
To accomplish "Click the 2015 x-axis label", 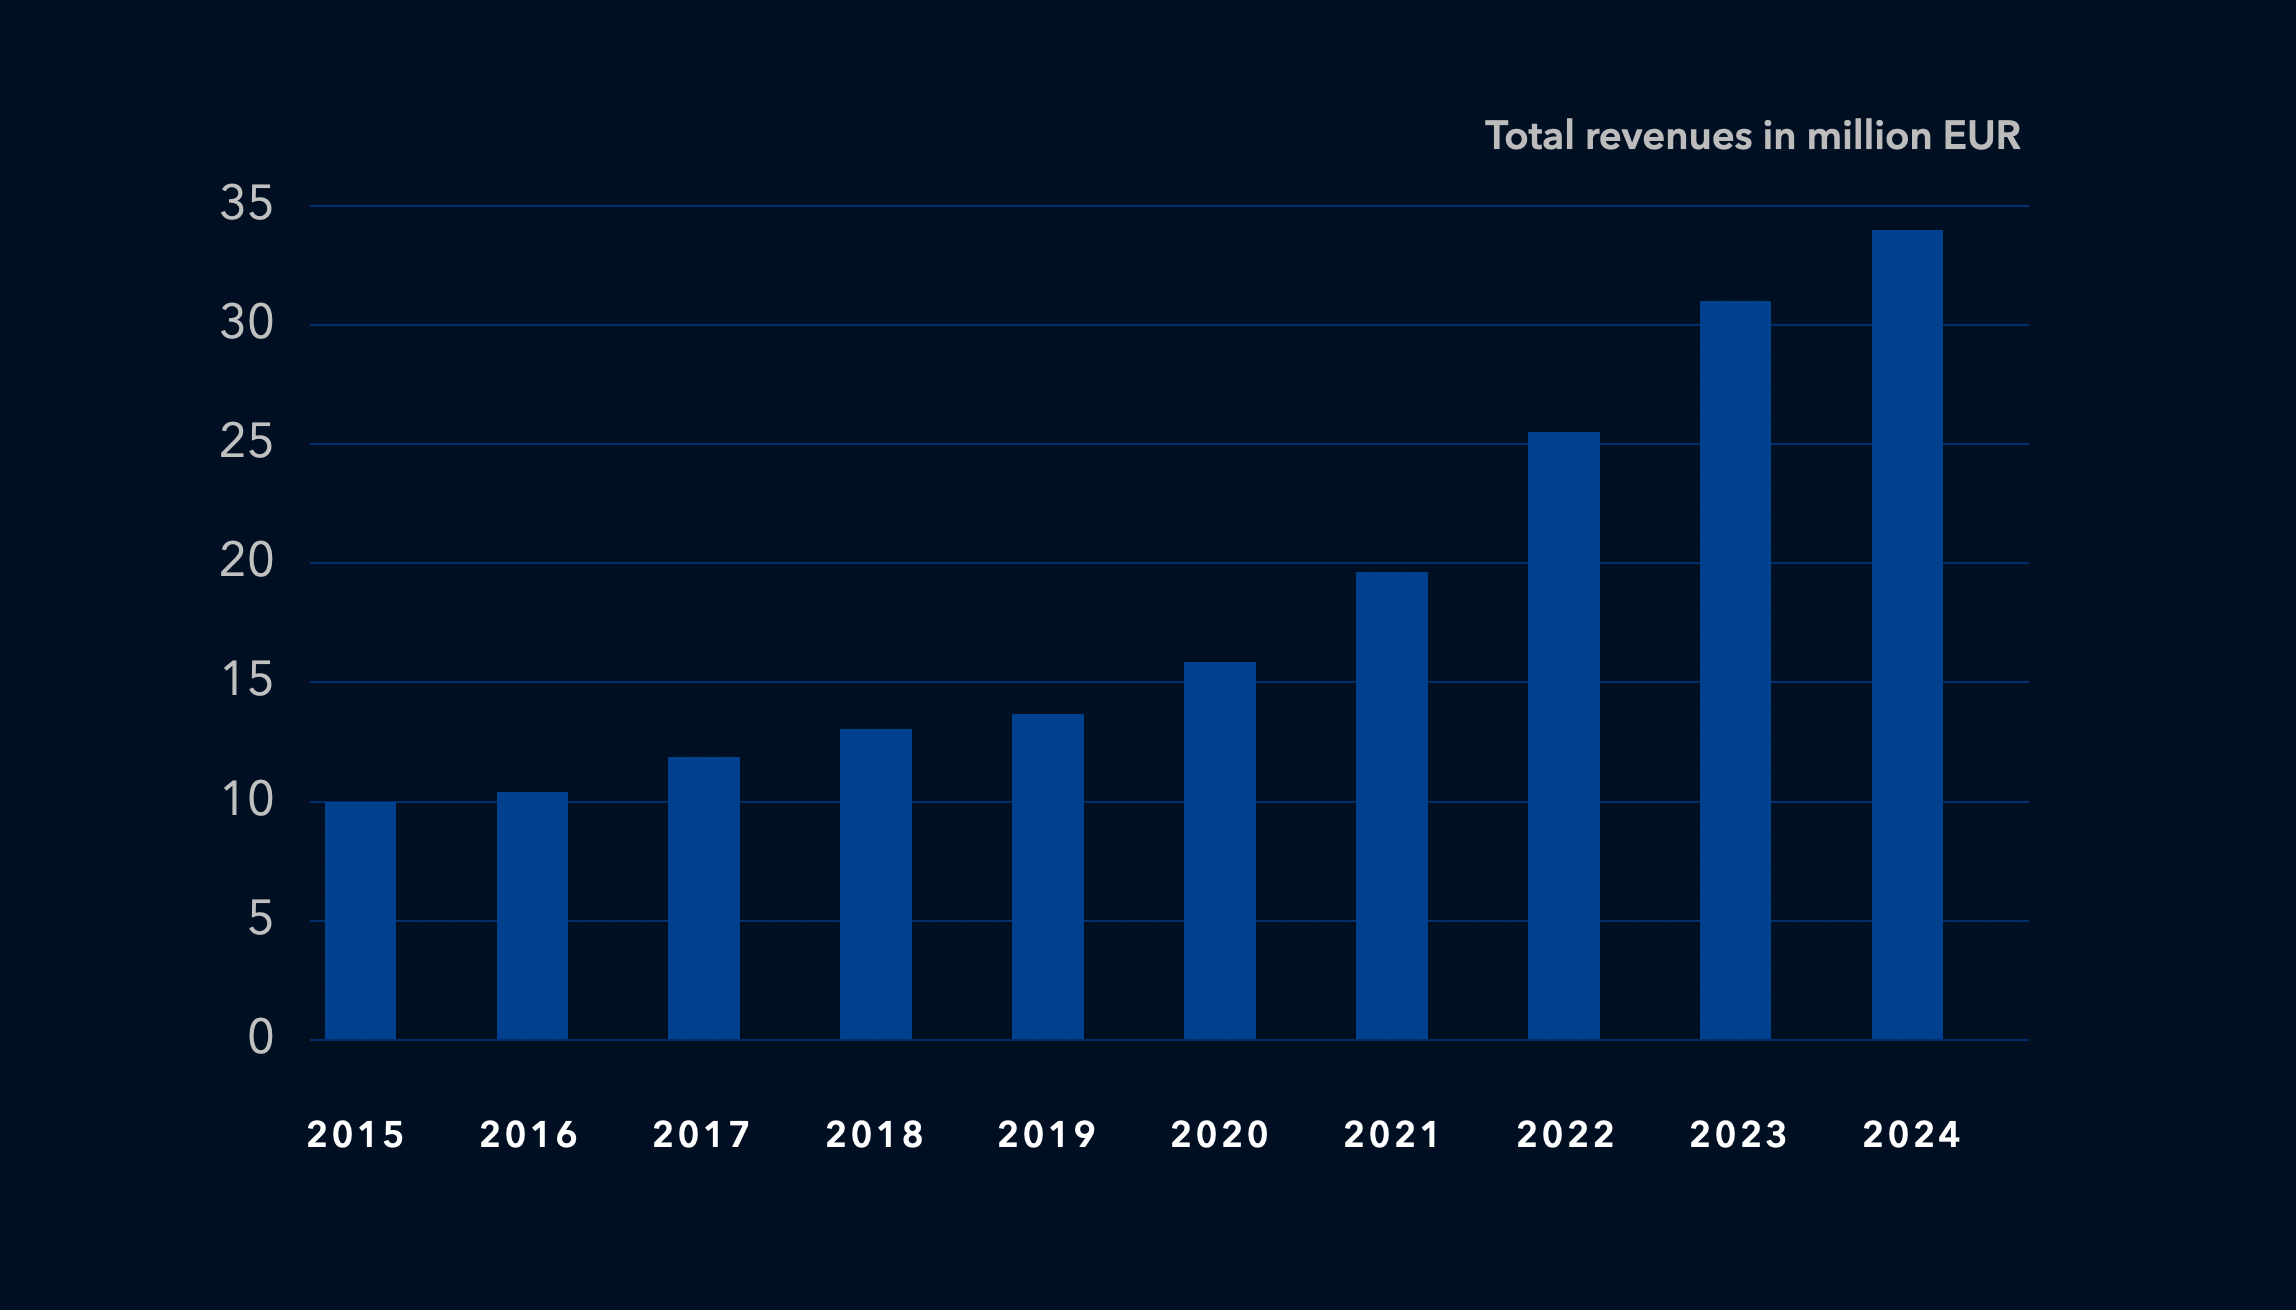I will tap(356, 1134).
